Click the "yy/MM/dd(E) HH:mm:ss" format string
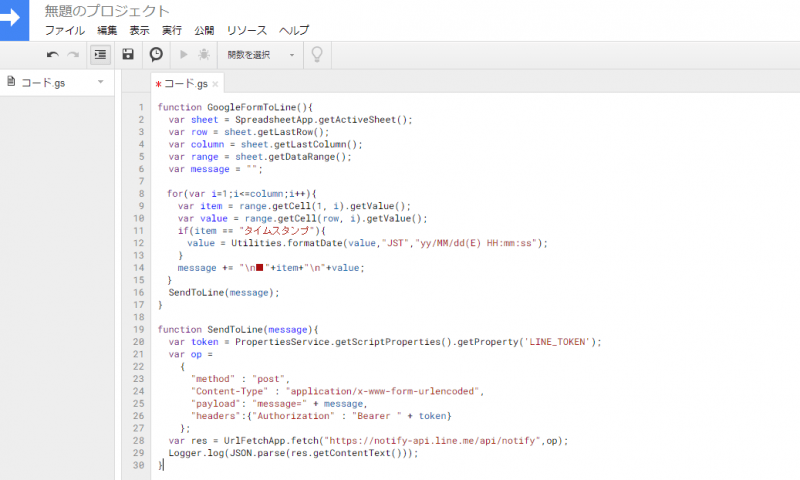 point(476,243)
